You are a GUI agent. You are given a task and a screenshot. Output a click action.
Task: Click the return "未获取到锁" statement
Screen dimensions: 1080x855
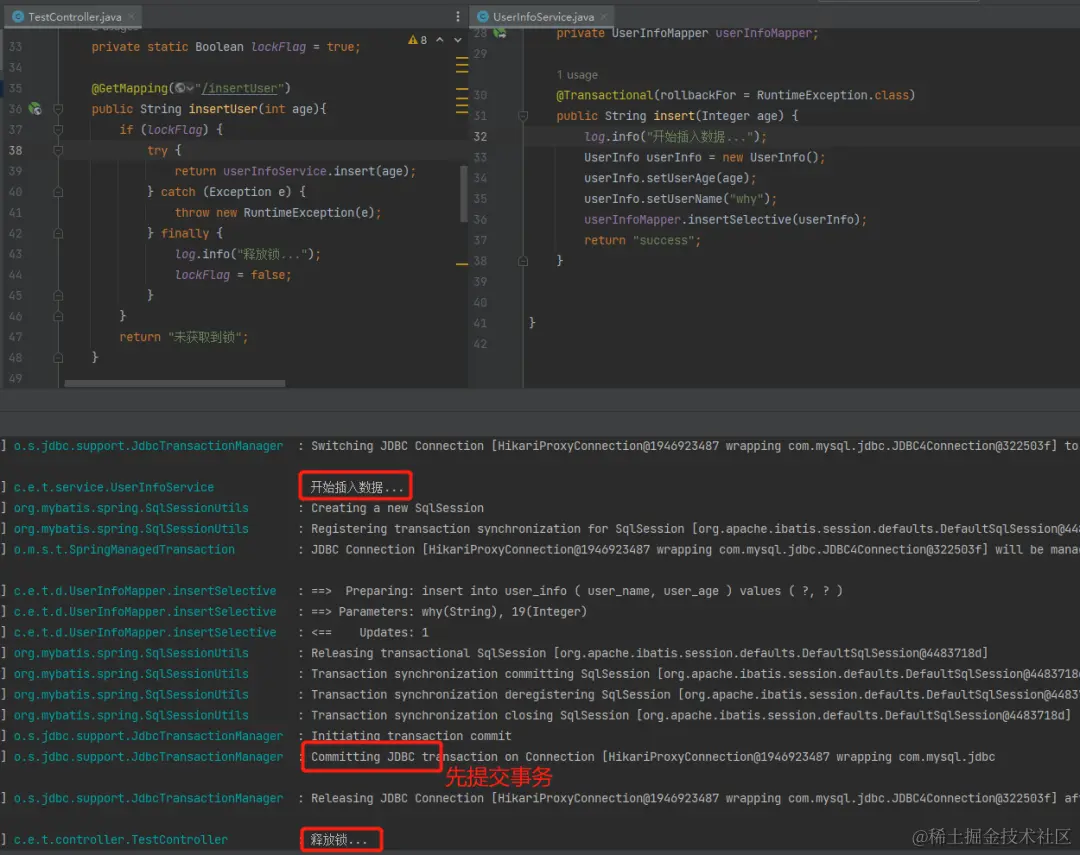tap(183, 337)
